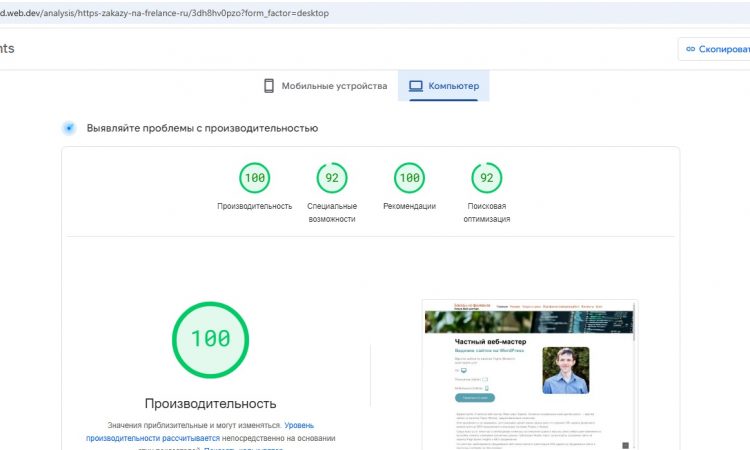Select the Компьютер tab

pos(443,86)
